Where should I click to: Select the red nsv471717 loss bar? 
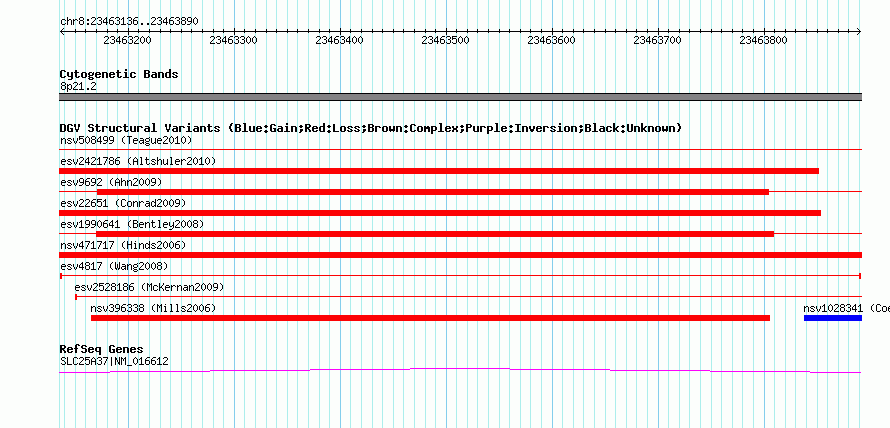point(460,255)
